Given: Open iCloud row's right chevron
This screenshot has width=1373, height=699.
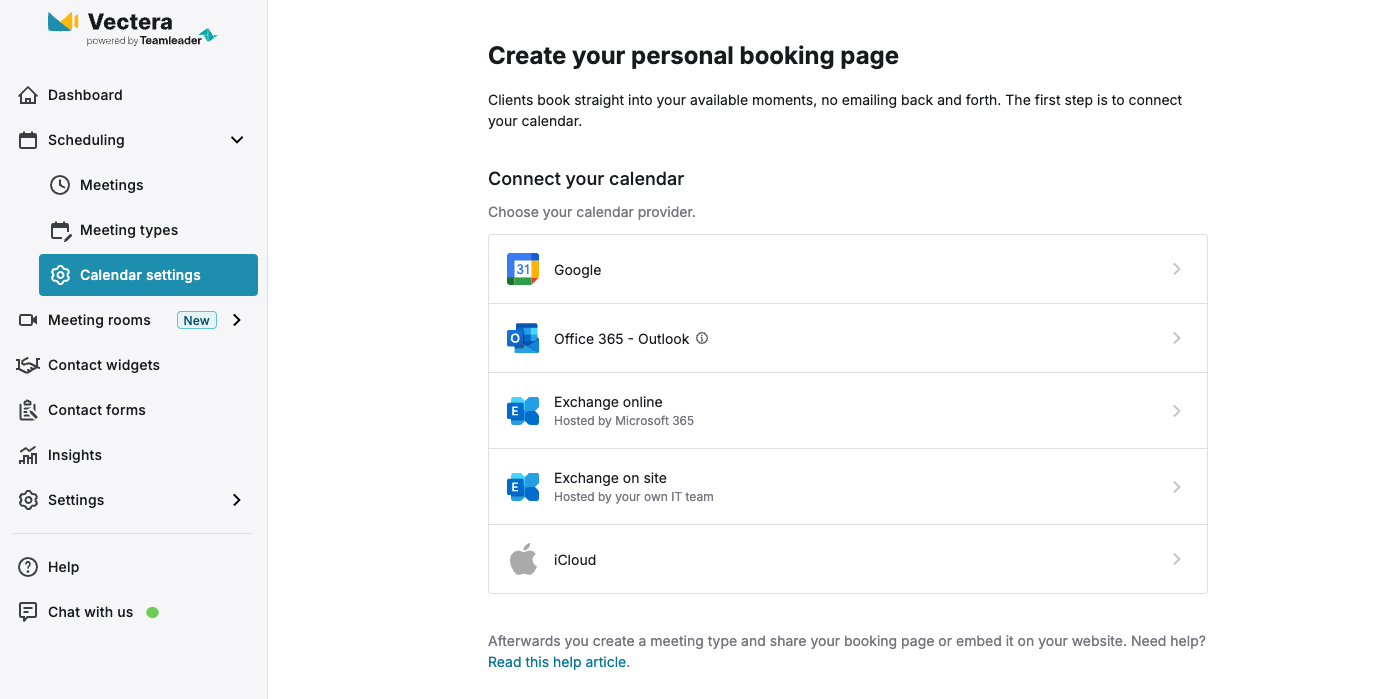Looking at the screenshot, I should (x=1177, y=559).
